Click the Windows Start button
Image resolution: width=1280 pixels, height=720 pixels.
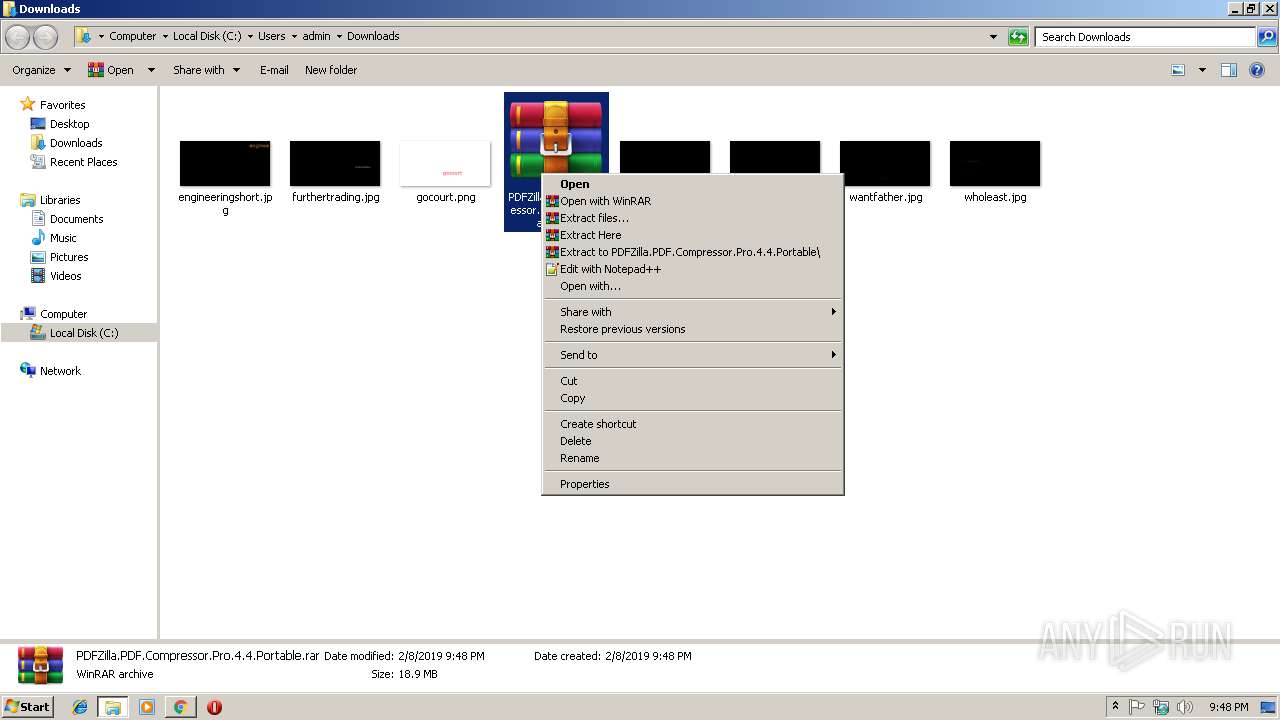click(27, 707)
